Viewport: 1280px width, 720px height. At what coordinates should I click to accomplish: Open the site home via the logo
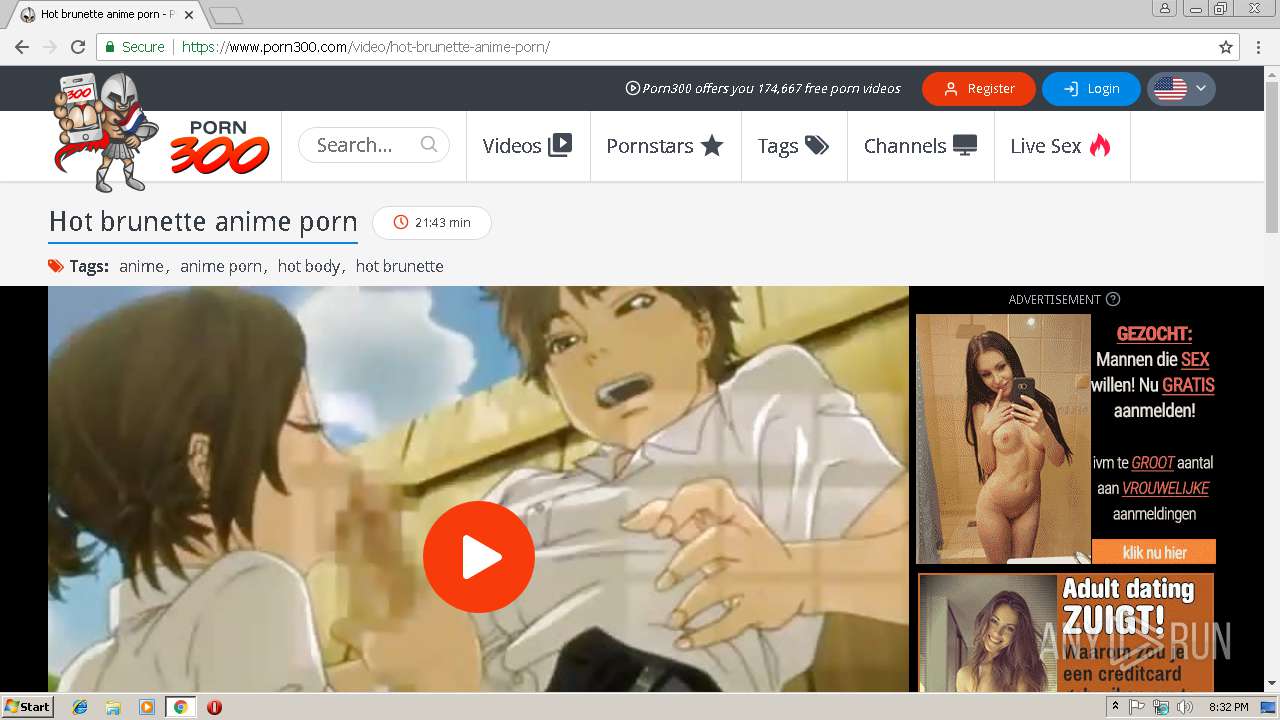161,132
